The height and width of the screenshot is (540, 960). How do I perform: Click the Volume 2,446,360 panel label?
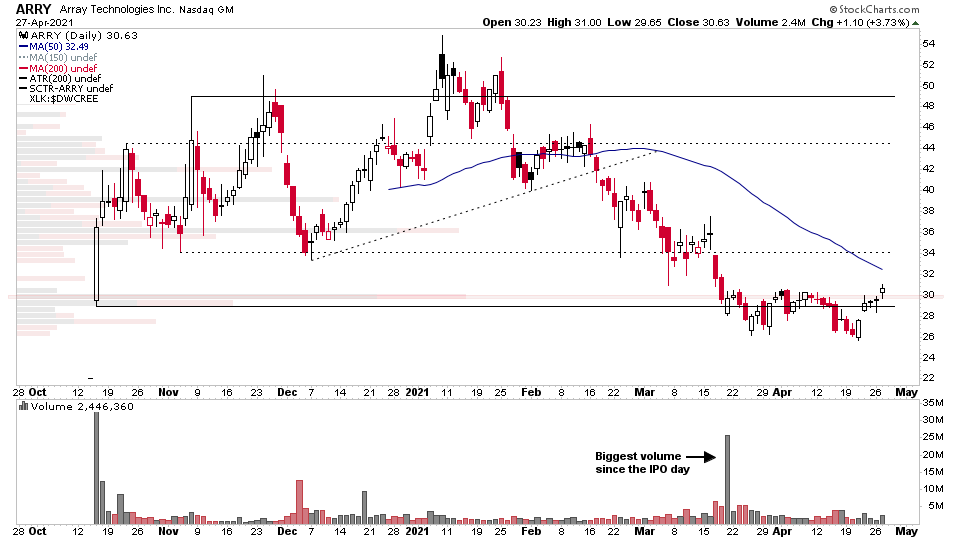click(82, 407)
